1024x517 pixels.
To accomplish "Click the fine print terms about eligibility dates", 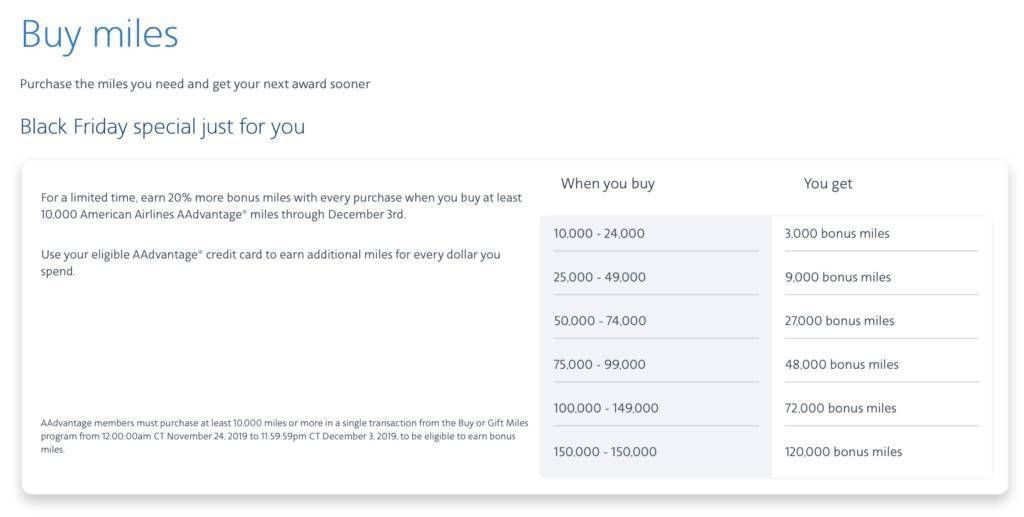I will coord(285,436).
